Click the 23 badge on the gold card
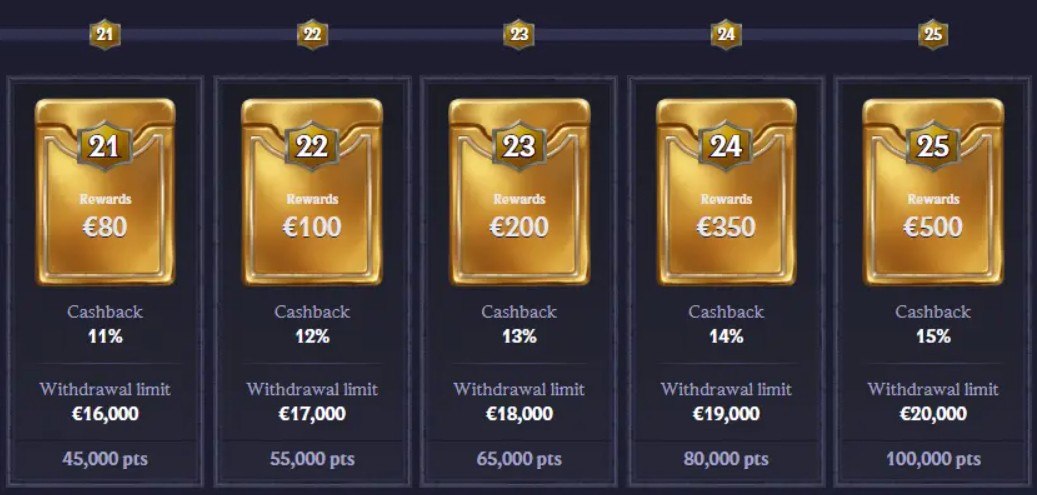1037x495 pixels. 519,146
